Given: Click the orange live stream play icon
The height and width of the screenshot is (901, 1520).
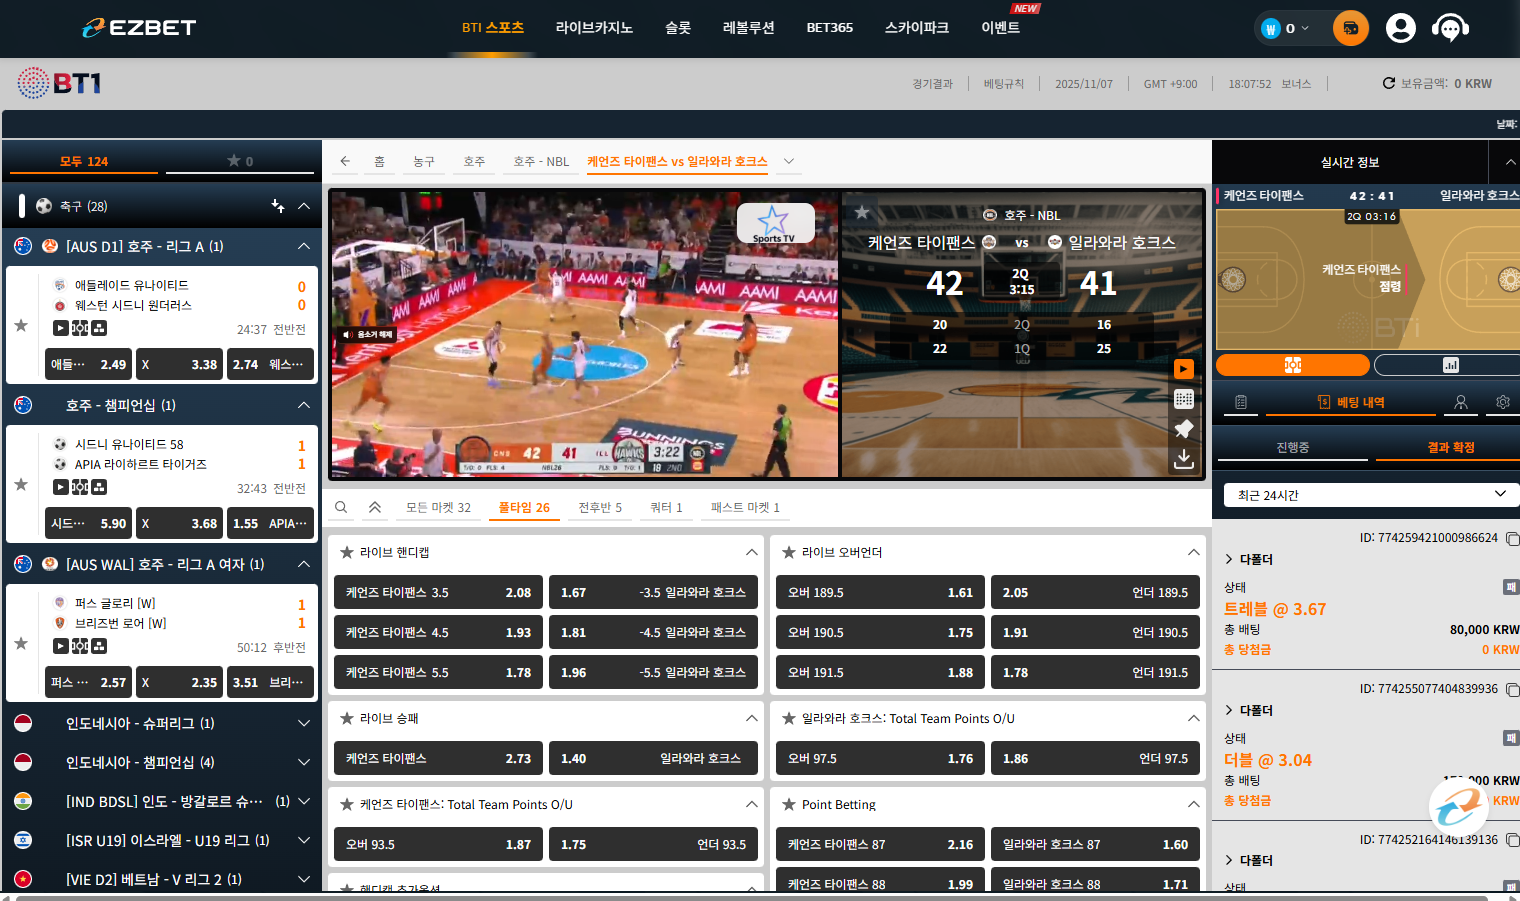Looking at the screenshot, I should (x=1183, y=369).
